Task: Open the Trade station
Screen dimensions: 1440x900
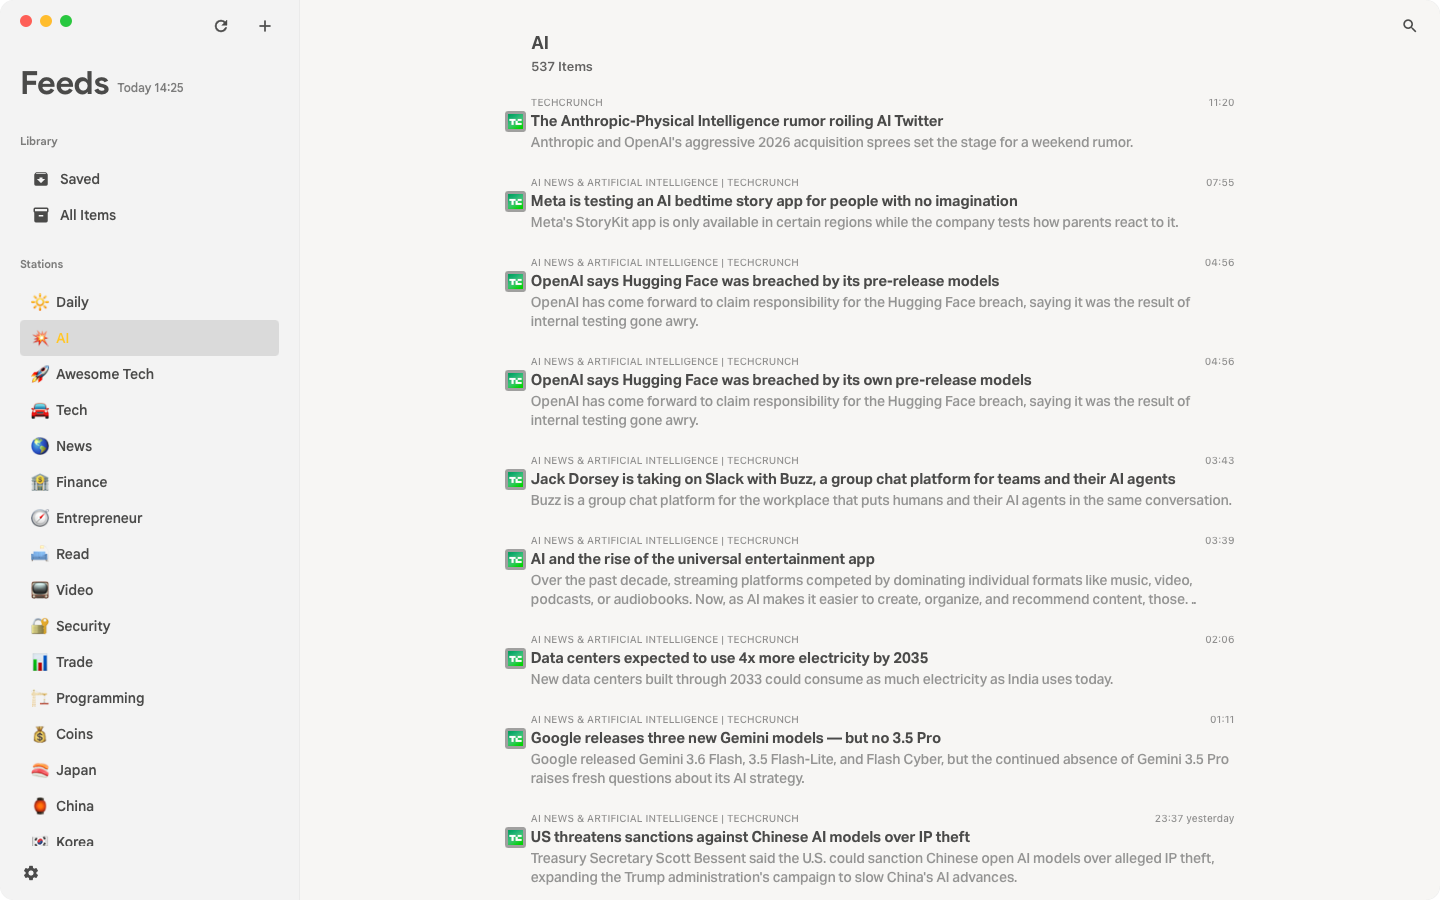Action: (x=149, y=662)
